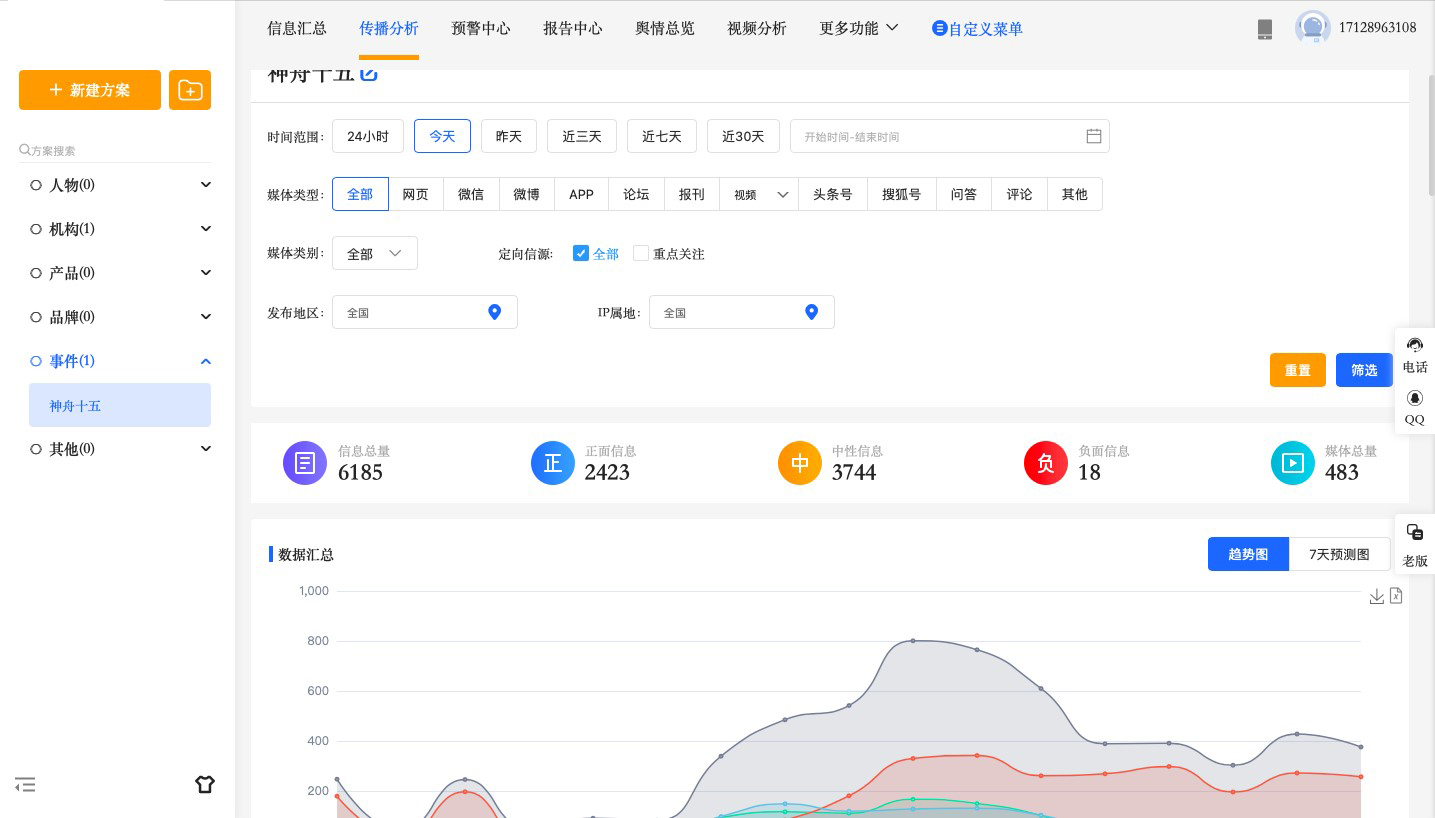The height and width of the screenshot is (818, 1435).
Task: Open the 预警中心 tab
Action: pyautogui.click(x=481, y=28)
